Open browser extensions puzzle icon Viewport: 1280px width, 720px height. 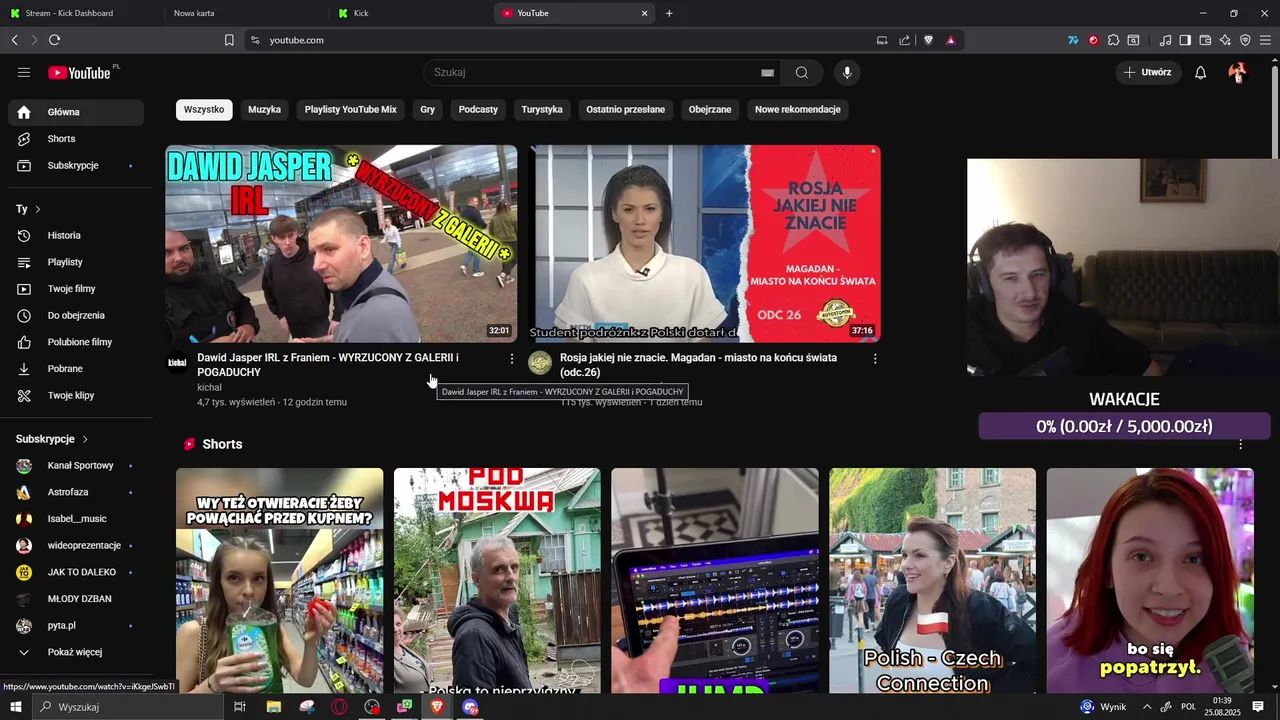coord(1113,40)
